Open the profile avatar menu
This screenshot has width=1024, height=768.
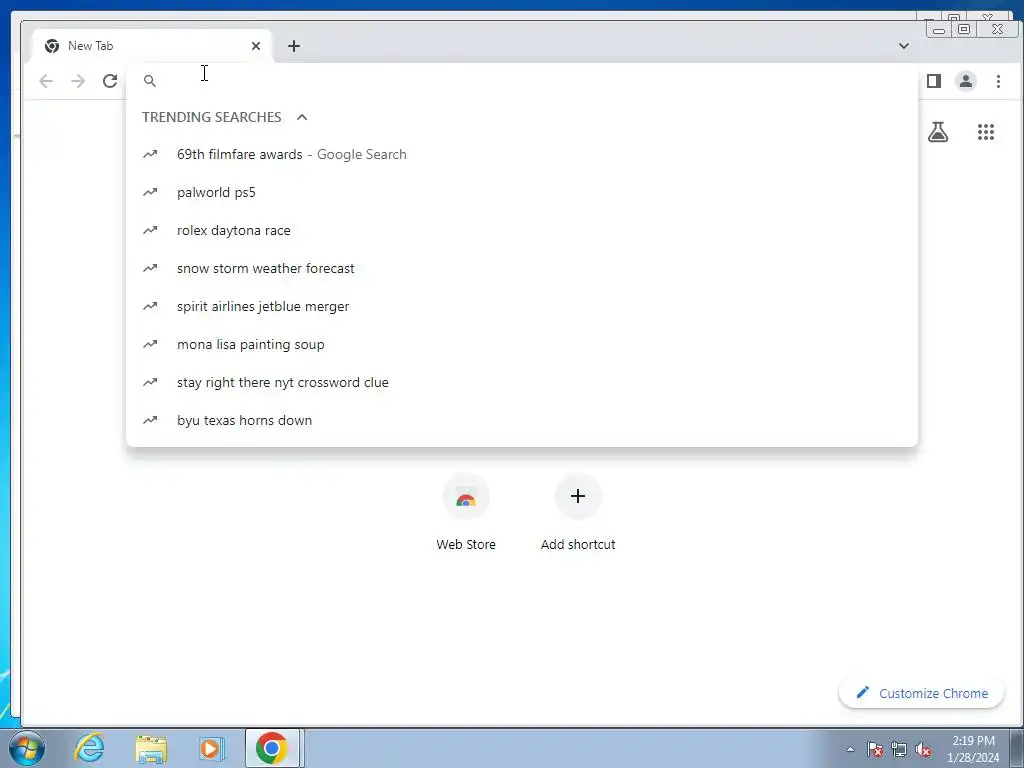pos(966,81)
